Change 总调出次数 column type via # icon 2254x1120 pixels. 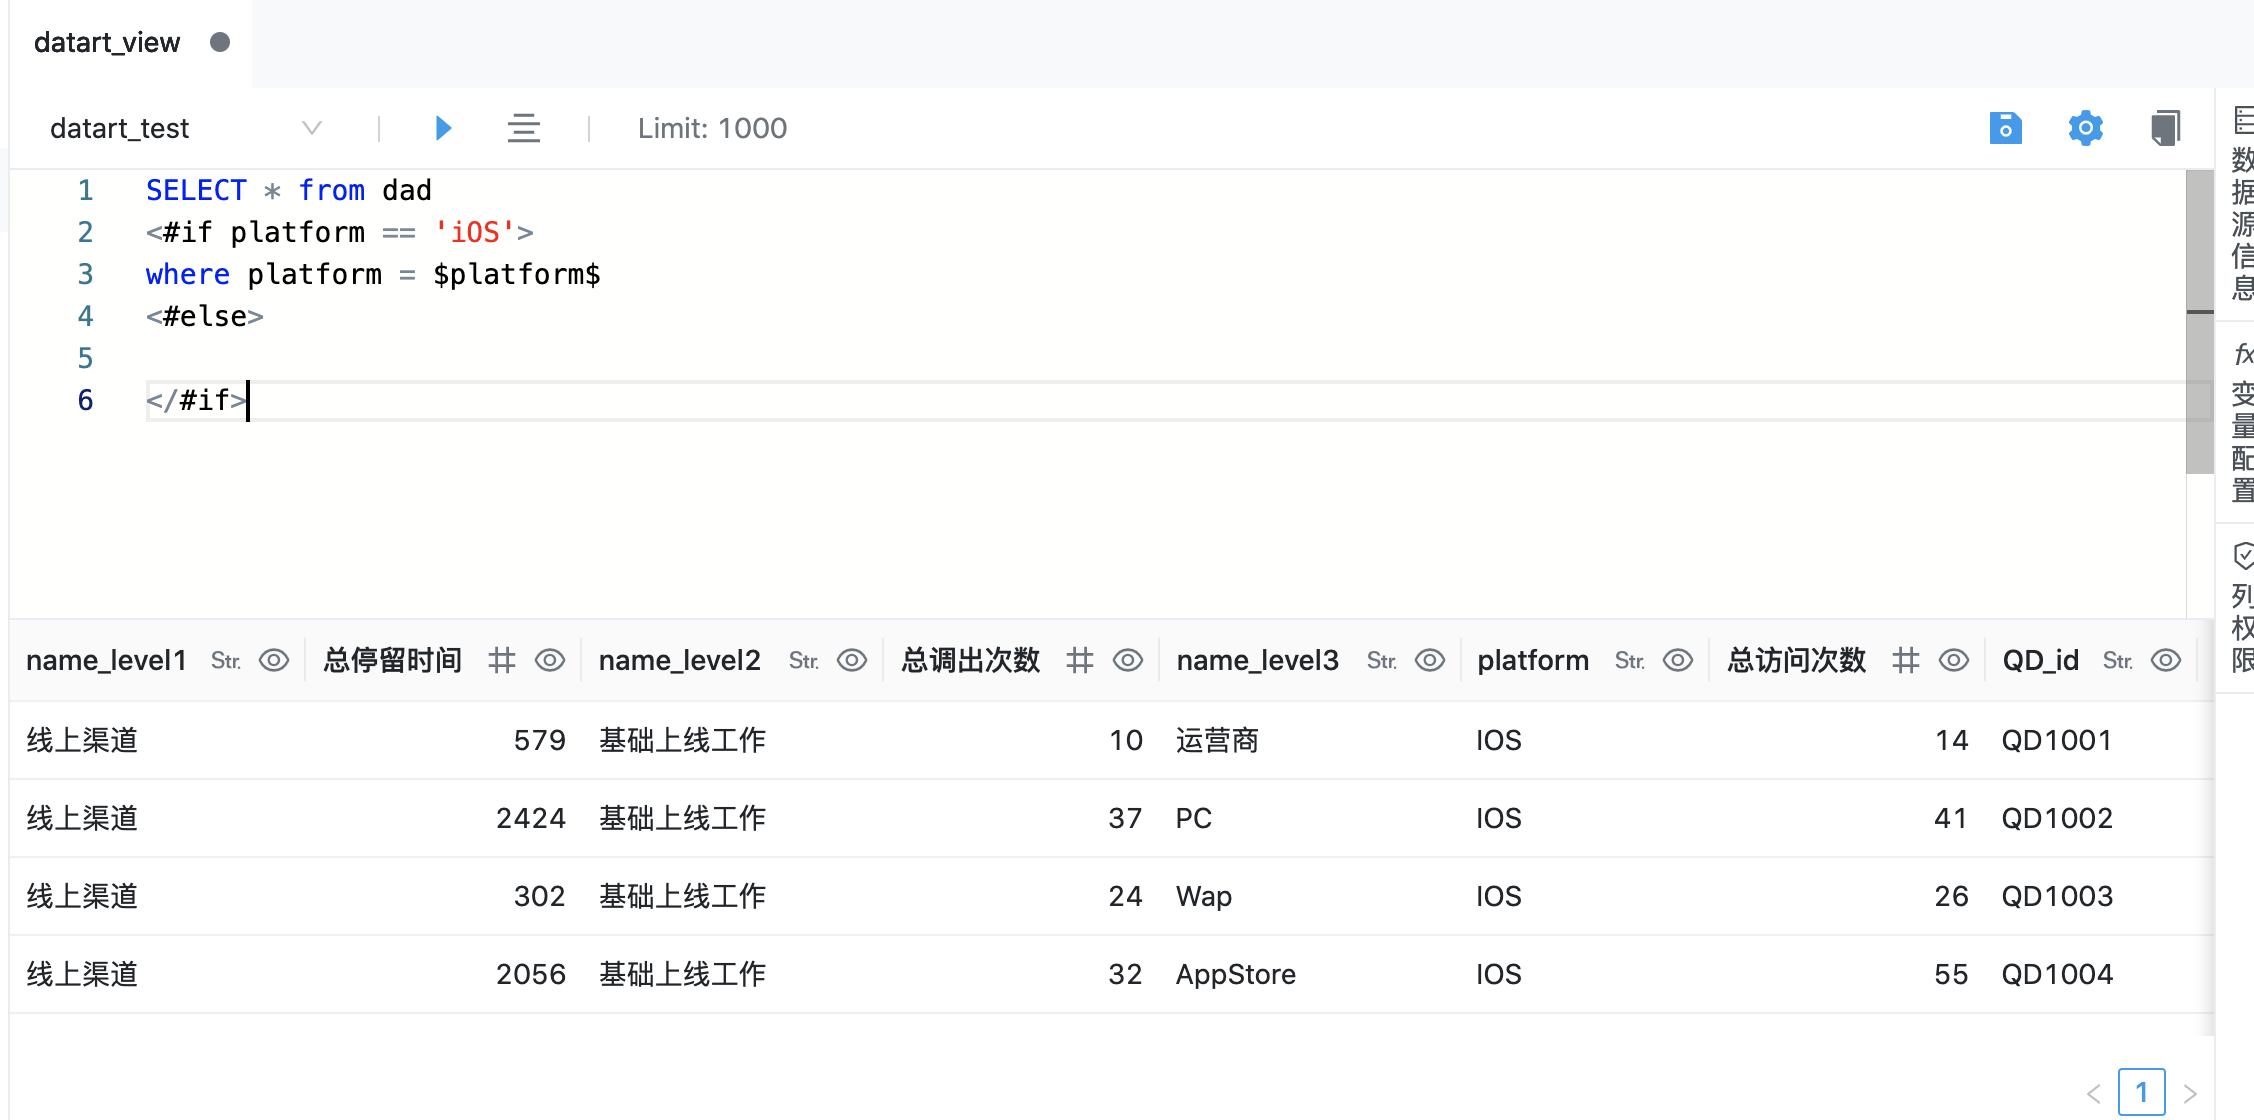(1080, 660)
